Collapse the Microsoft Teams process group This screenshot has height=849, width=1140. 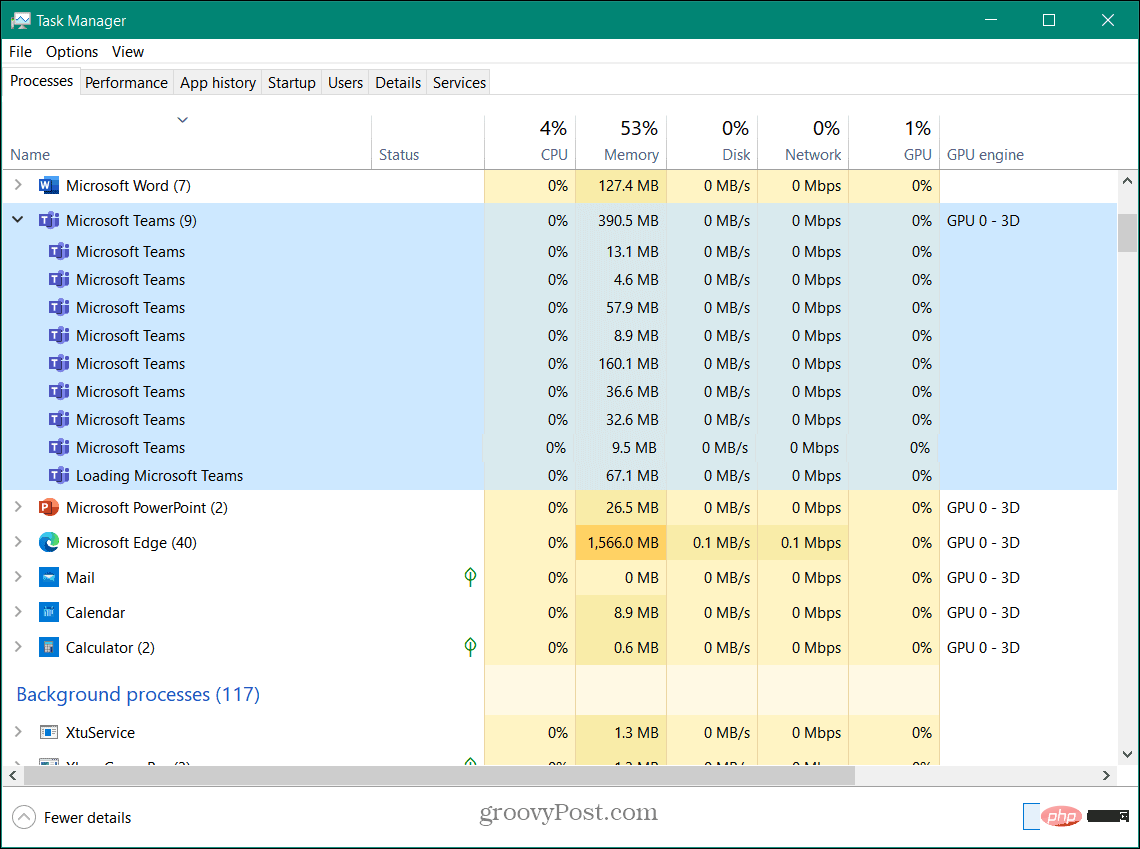[18, 220]
